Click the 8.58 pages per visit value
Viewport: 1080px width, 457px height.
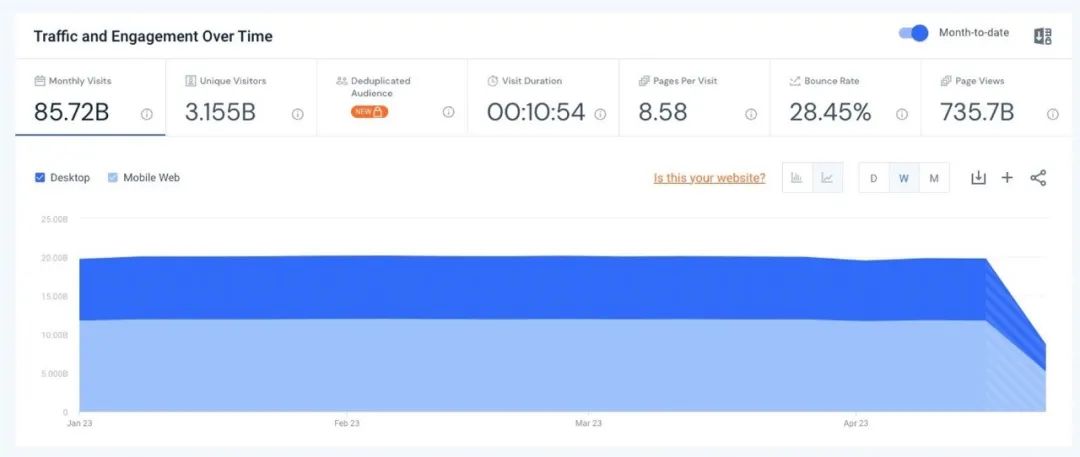coord(663,112)
